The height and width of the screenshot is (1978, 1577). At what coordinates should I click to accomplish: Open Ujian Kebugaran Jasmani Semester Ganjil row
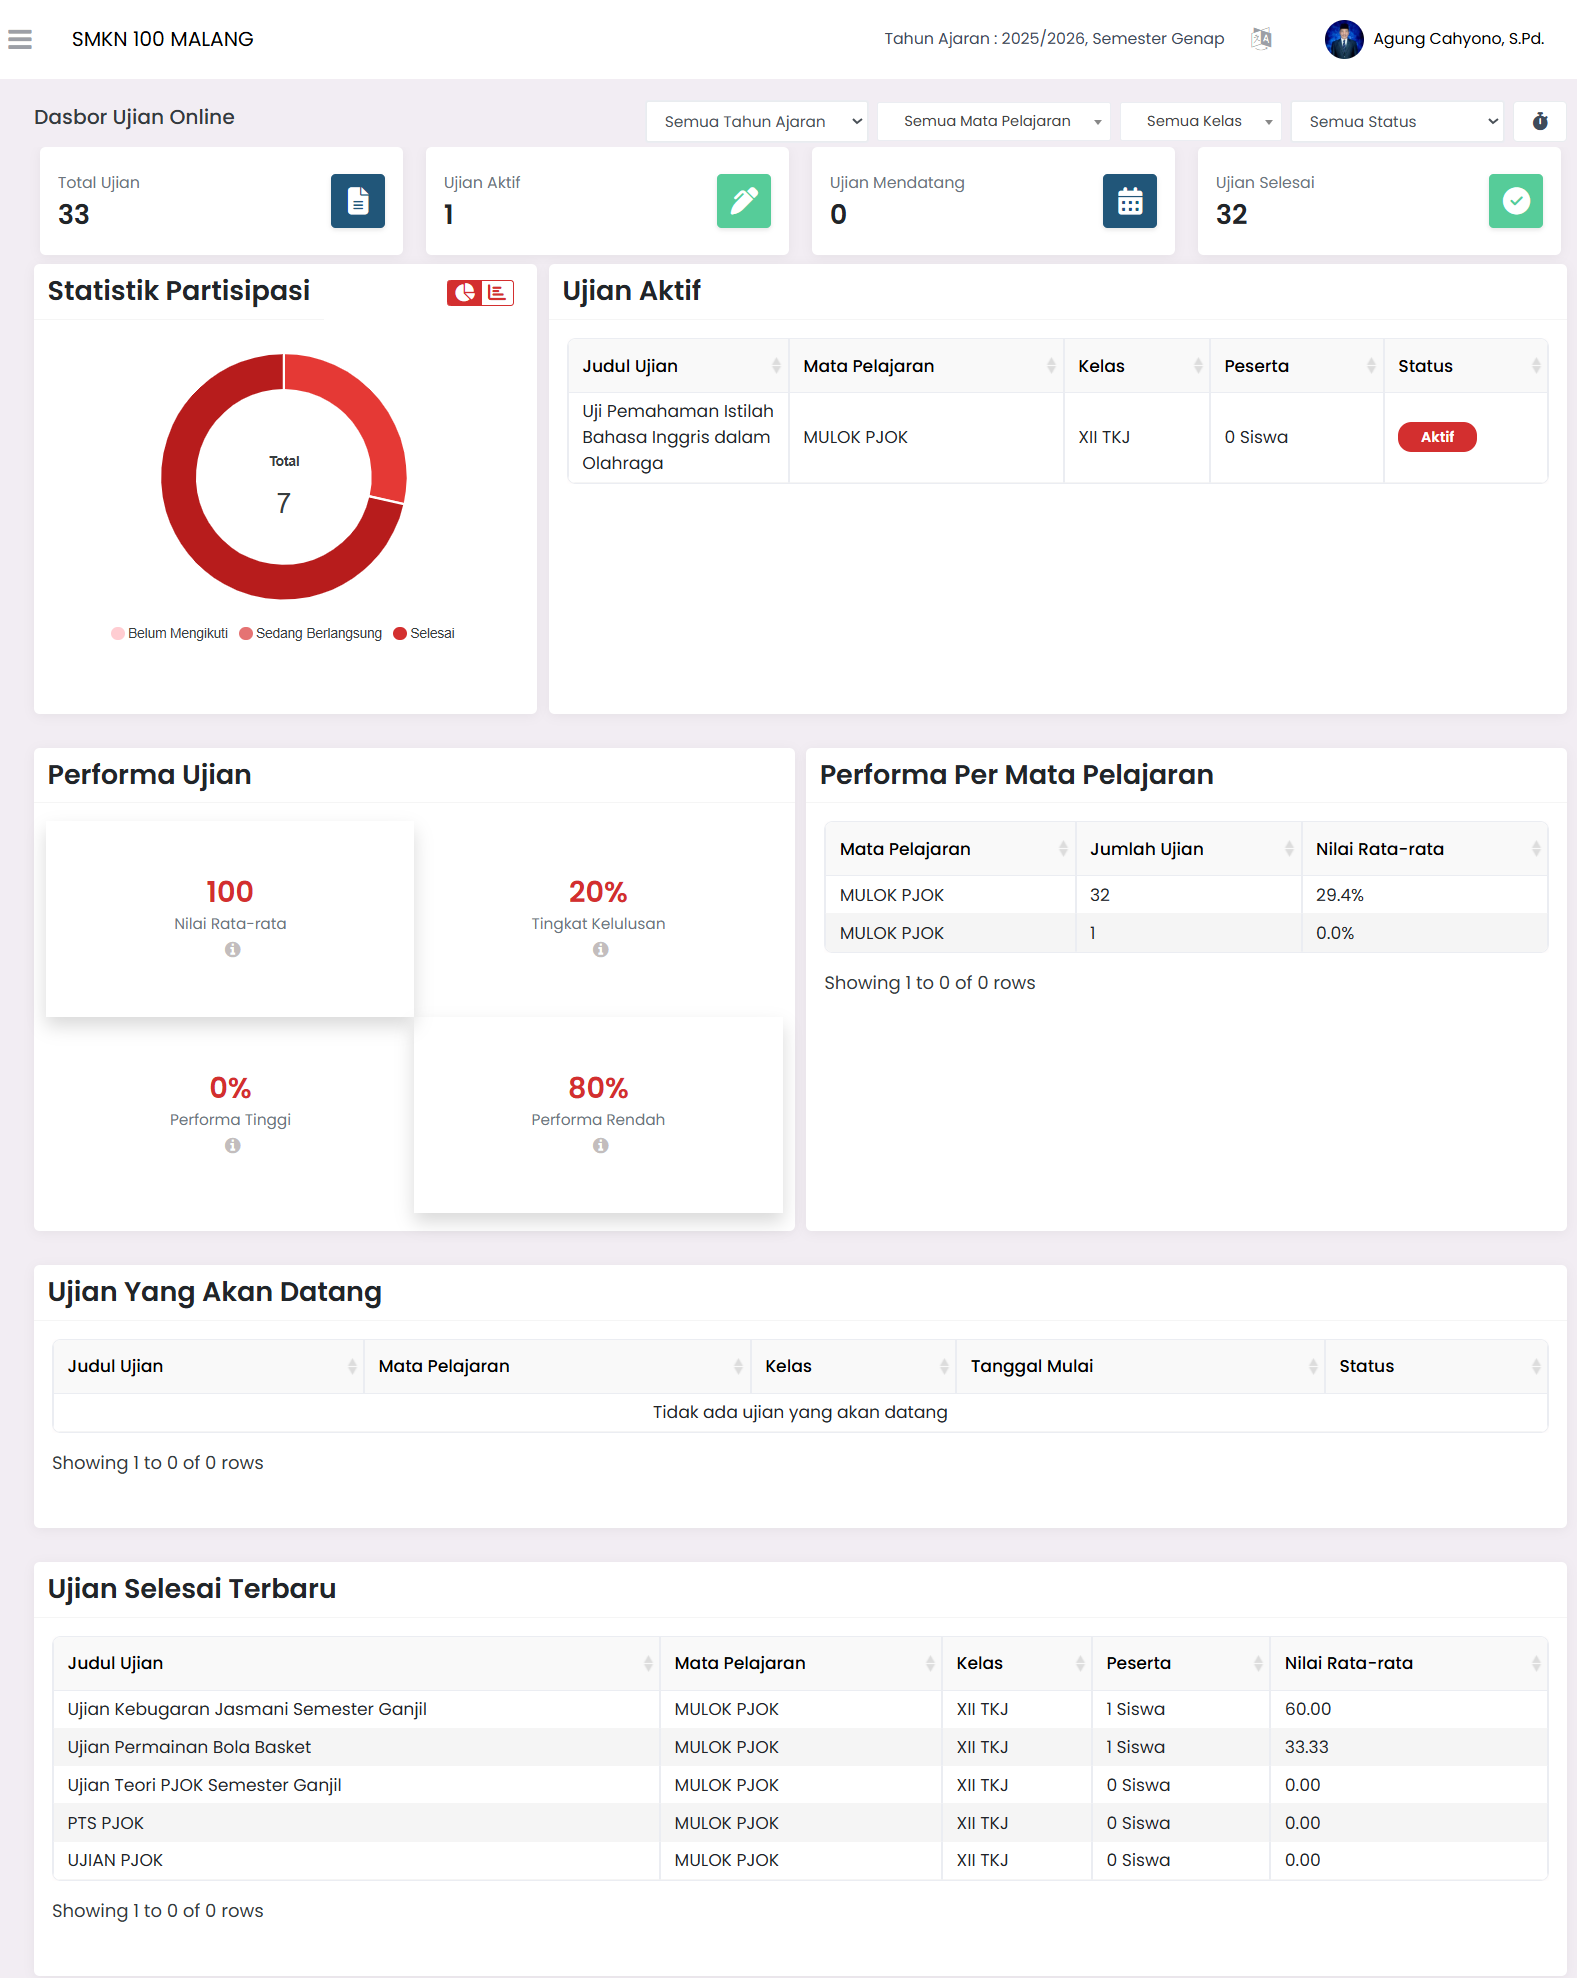coord(247,1709)
